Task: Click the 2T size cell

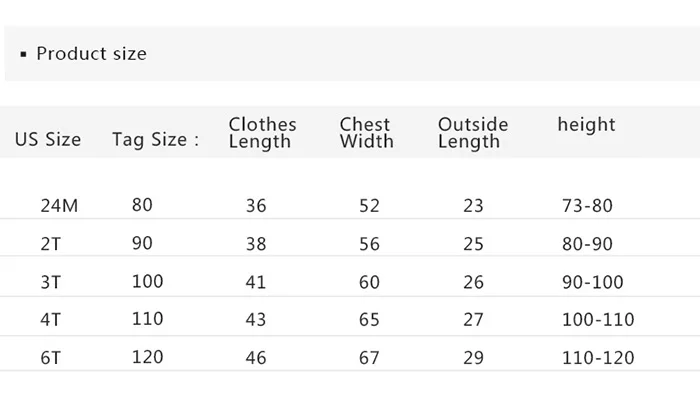Action: [50, 244]
